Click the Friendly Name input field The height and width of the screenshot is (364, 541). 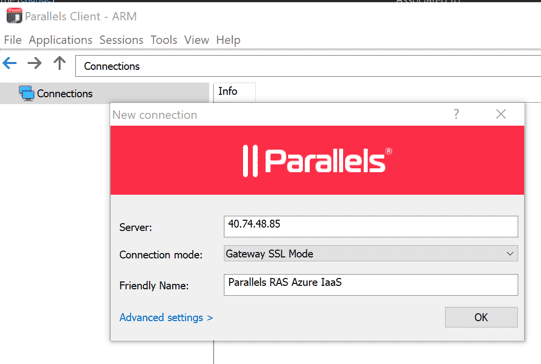371,285
